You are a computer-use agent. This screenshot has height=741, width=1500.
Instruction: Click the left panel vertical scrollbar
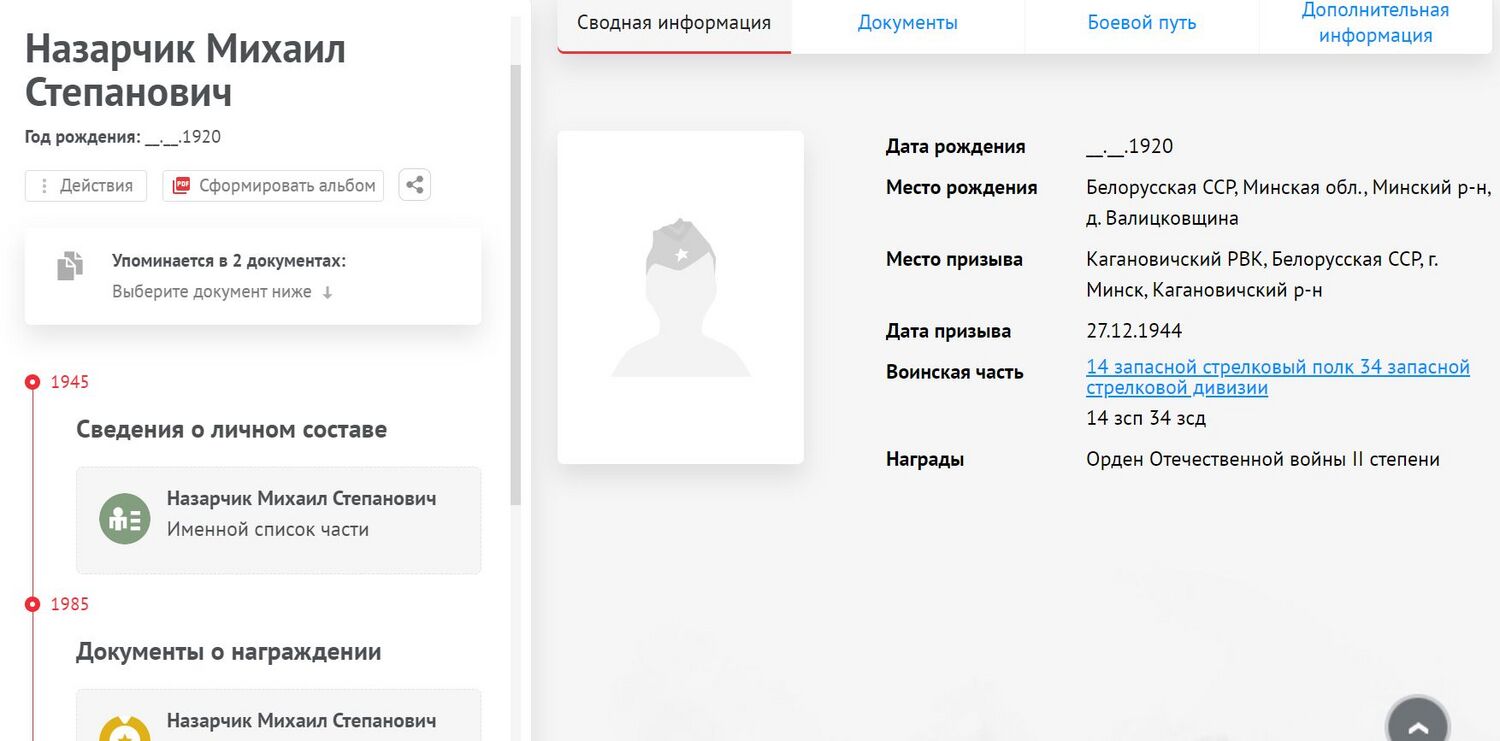coord(516,280)
